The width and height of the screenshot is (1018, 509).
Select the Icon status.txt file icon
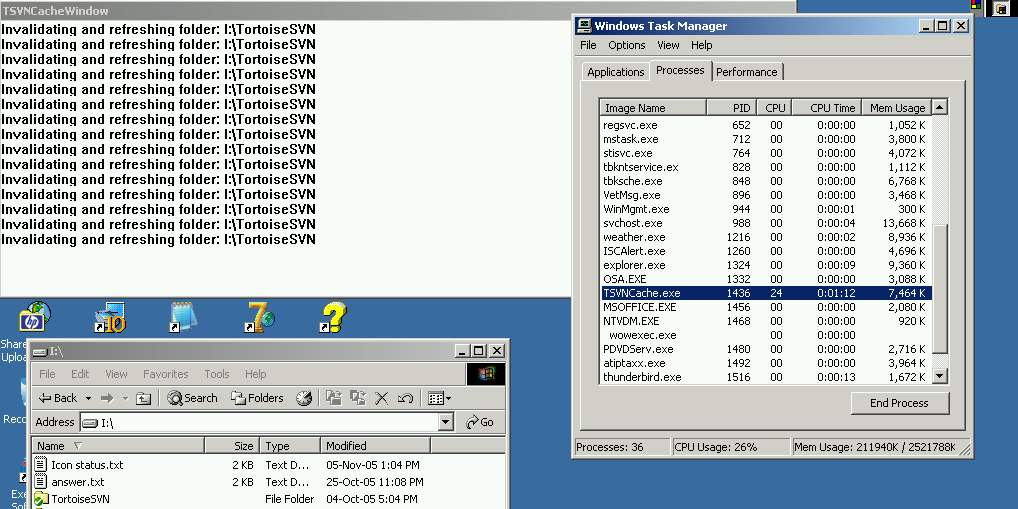pos(41,465)
